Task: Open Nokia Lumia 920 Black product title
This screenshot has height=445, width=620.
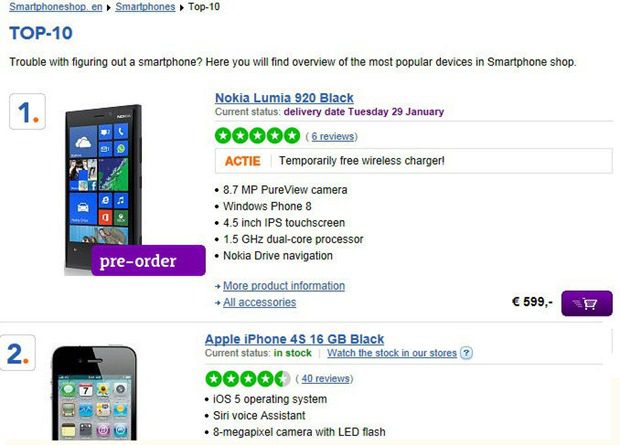Action: click(284, 98)
